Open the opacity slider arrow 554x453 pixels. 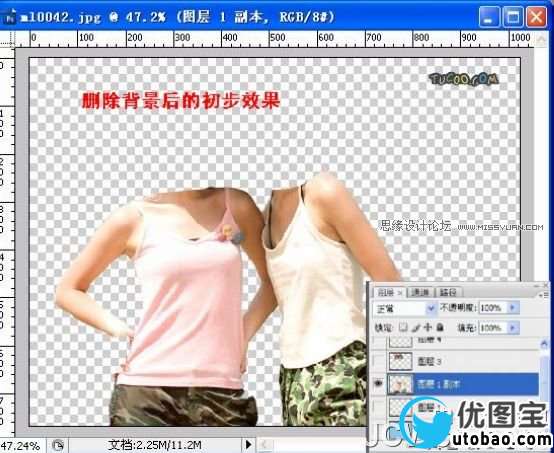(x=513, y=308)
